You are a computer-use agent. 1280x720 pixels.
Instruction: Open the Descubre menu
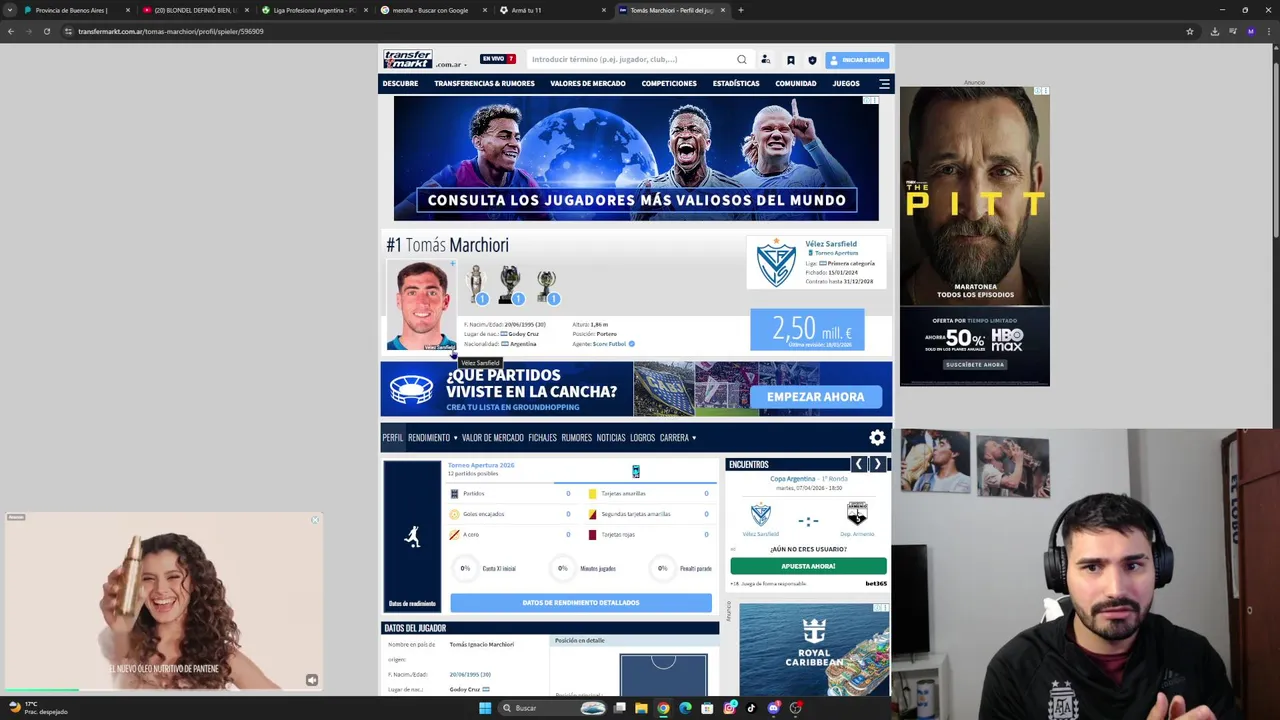point(400,84)
